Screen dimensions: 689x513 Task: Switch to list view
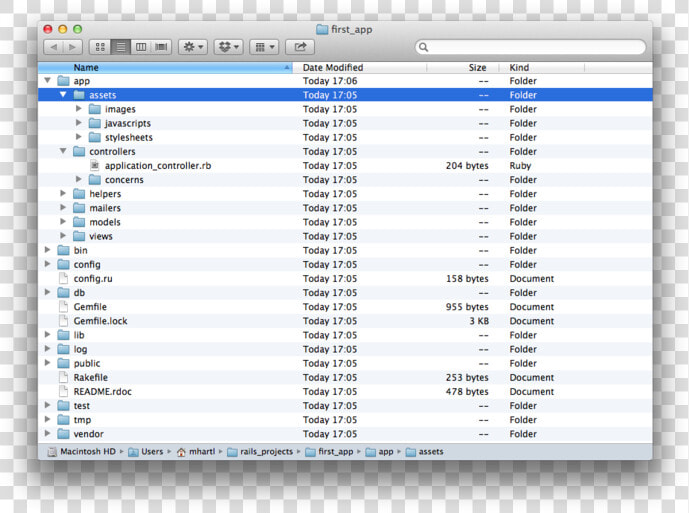(x=120, y=47)
